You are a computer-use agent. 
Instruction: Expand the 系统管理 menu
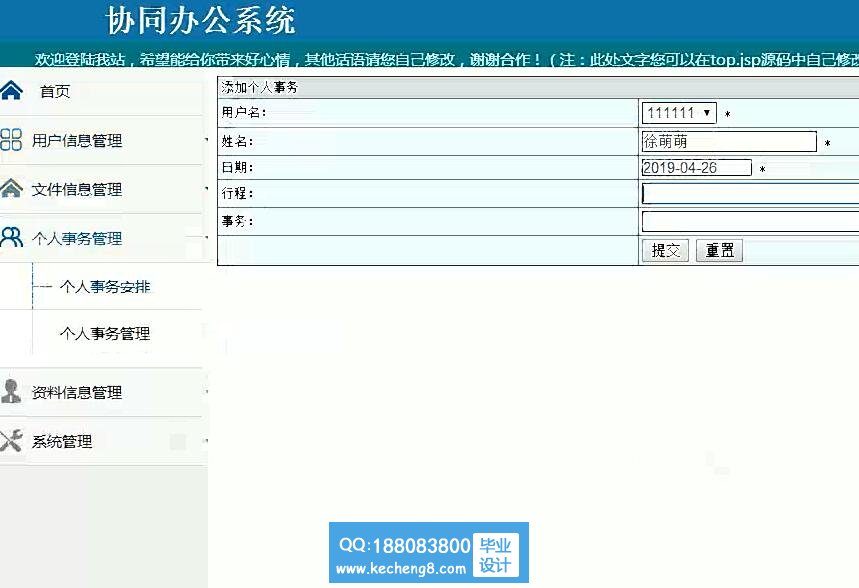click(62, 441)
